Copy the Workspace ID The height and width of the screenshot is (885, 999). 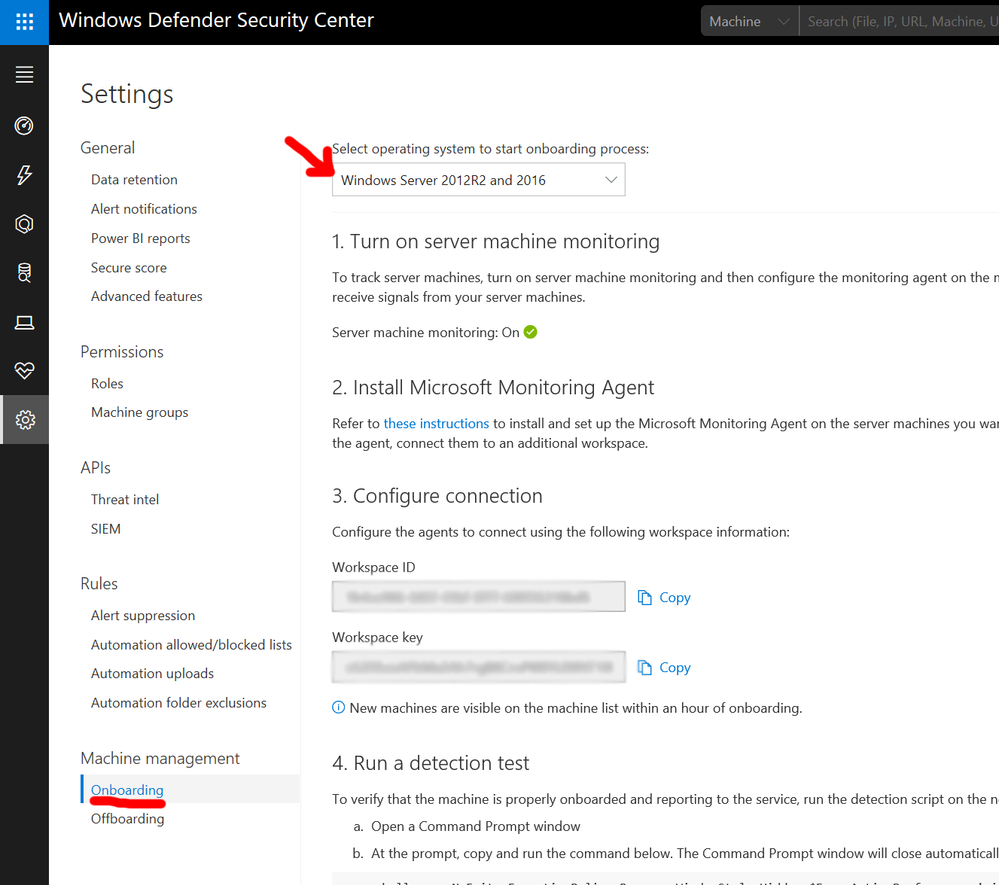click(674, 597)
